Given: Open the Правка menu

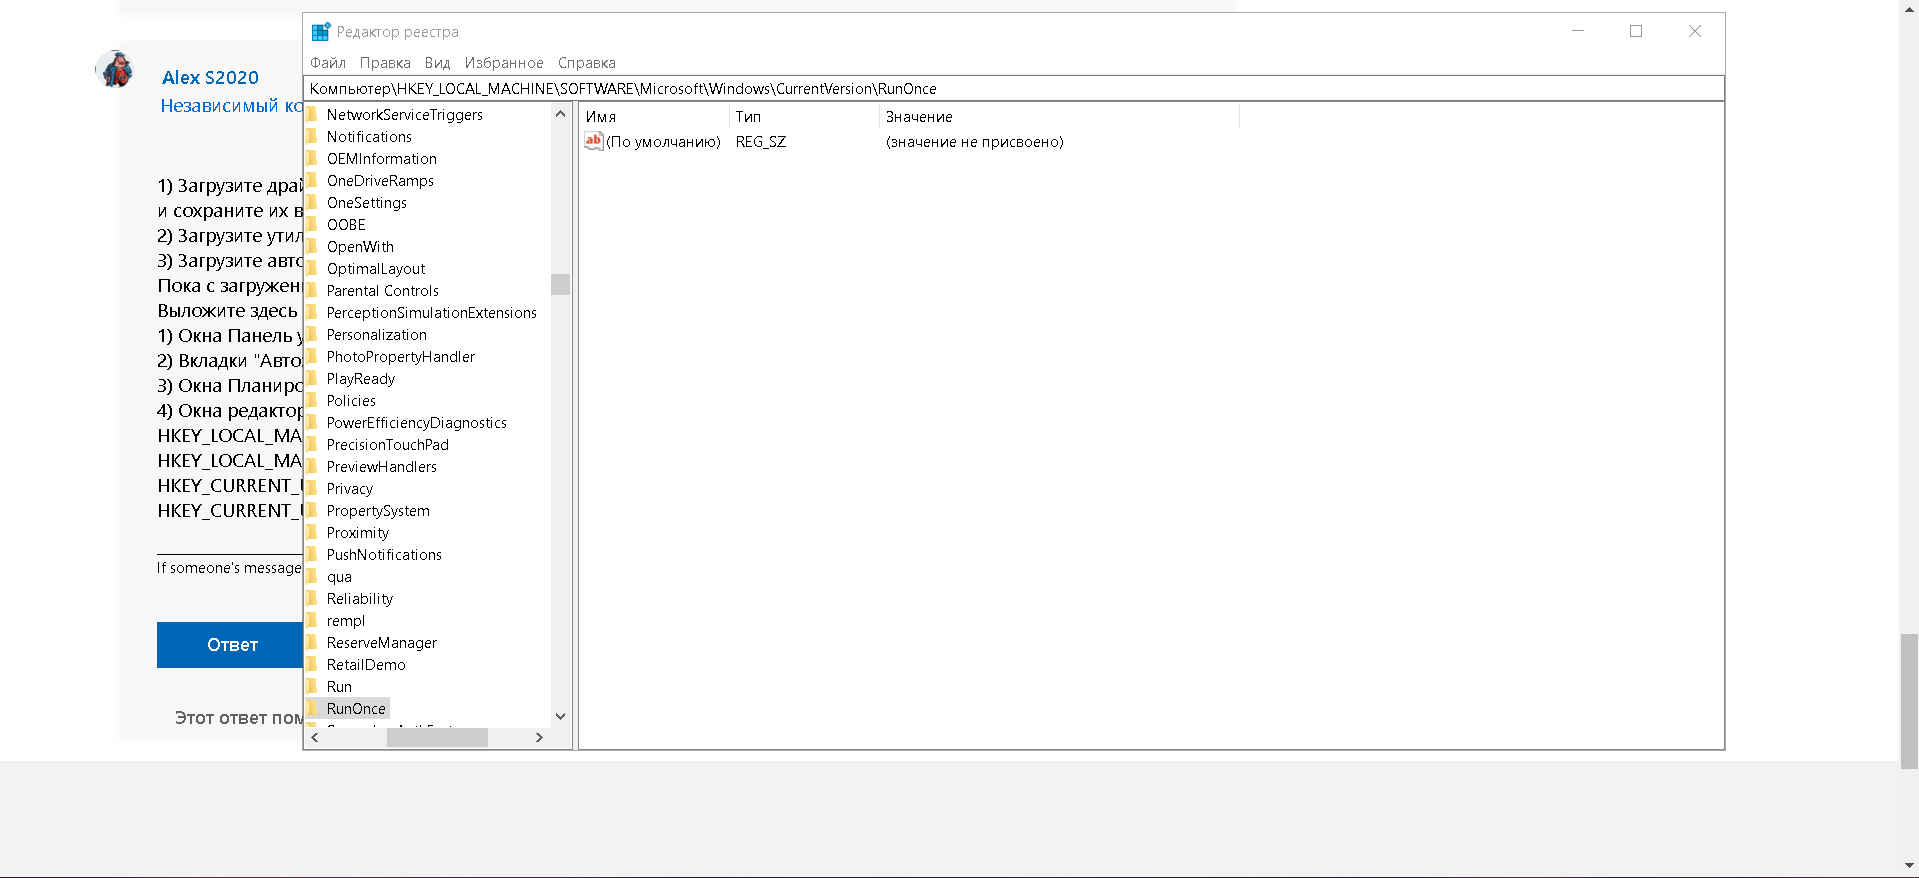Looking at the screenshot, I should pos(385,63).
